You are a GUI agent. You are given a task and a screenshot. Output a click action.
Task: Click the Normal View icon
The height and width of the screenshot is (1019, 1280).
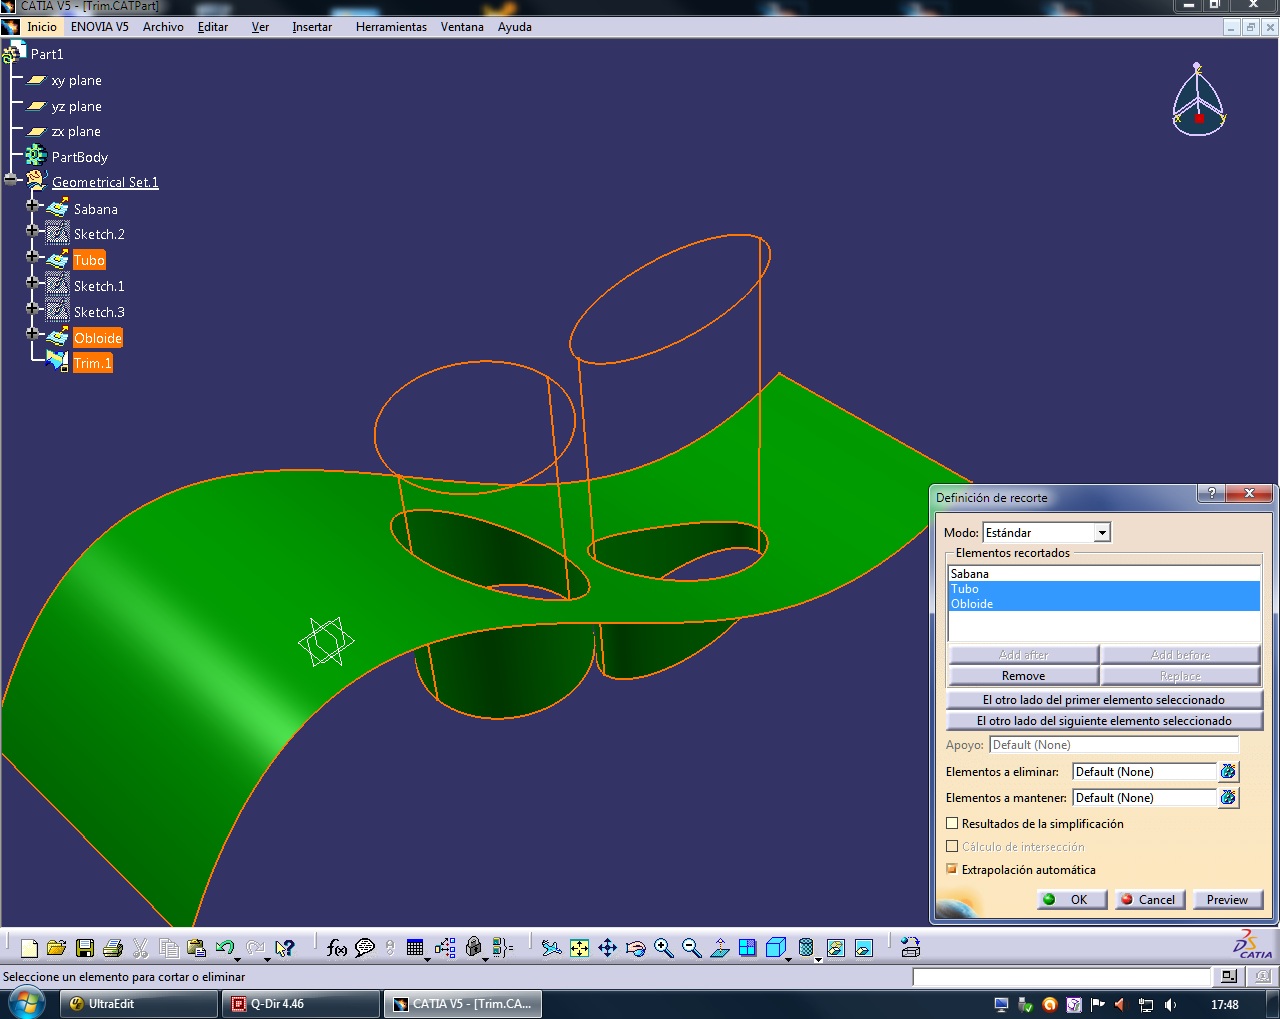click(x=720, y=948)
